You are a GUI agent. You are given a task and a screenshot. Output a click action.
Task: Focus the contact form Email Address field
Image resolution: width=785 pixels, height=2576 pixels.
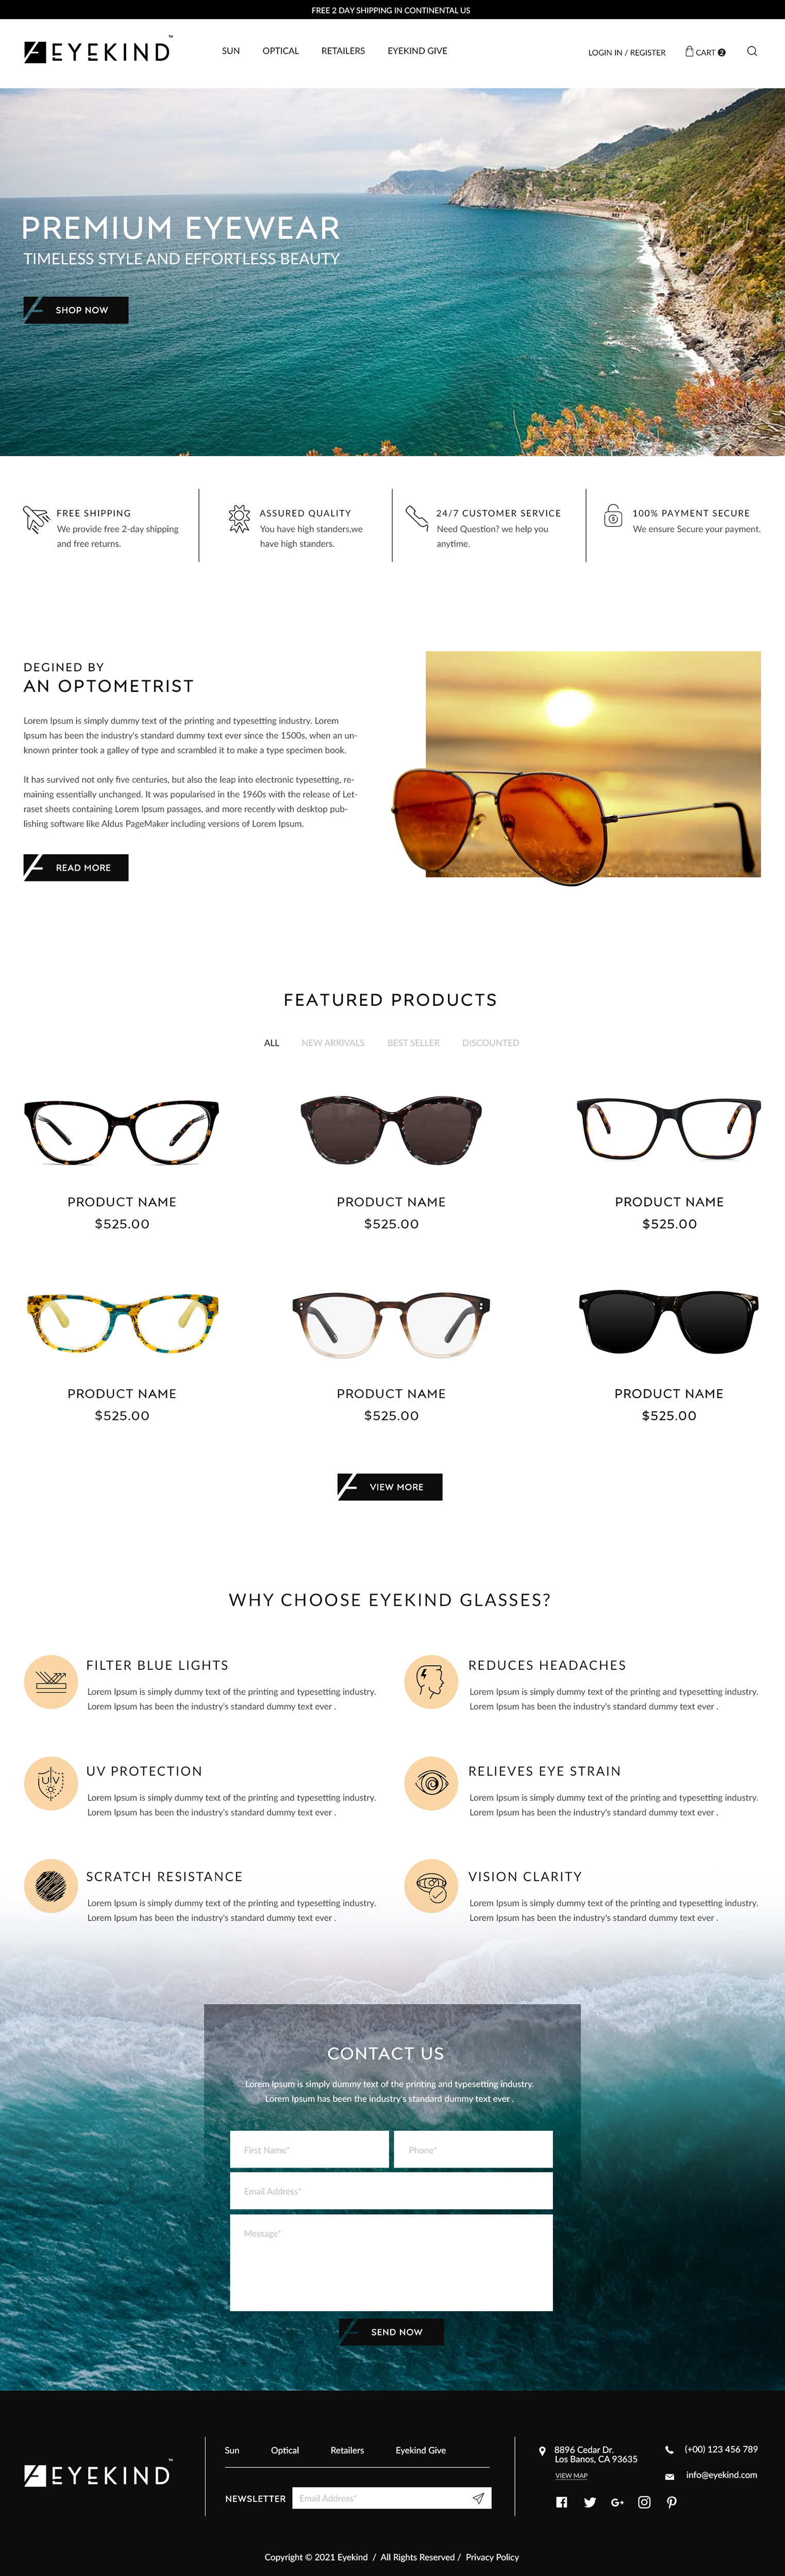coord(391,2191)
